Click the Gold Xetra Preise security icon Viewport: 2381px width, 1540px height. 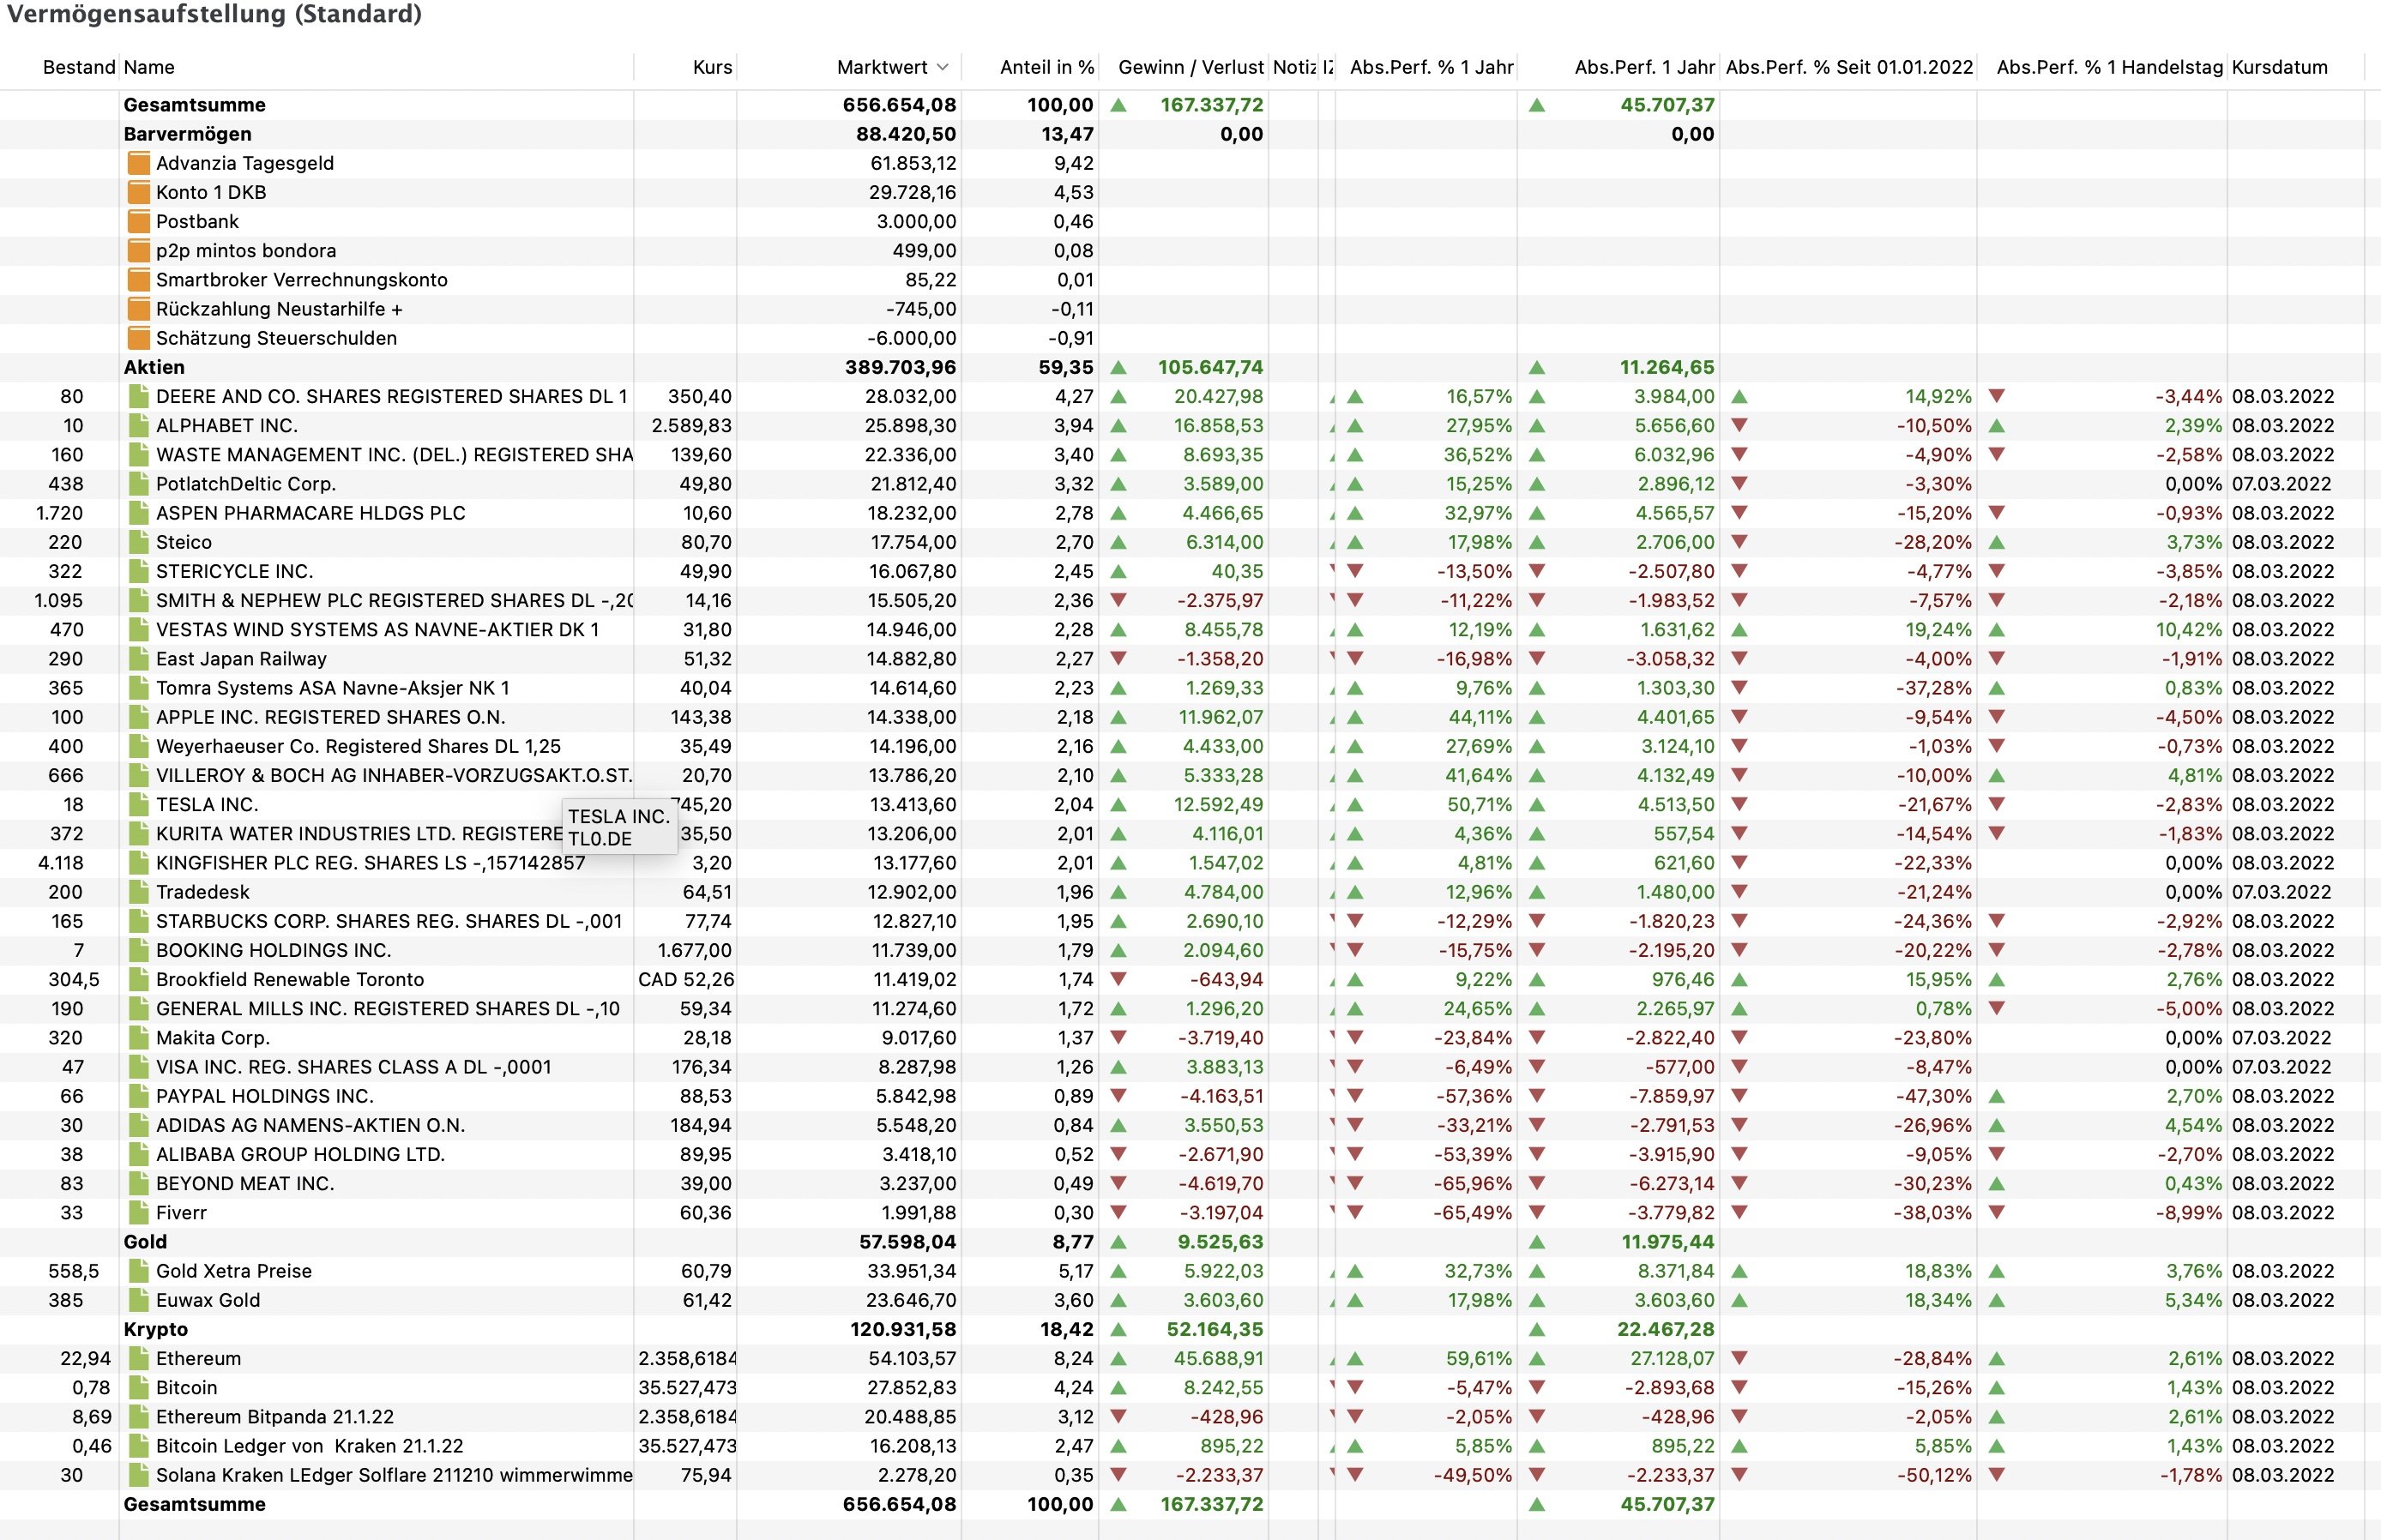coord(139,1271)
